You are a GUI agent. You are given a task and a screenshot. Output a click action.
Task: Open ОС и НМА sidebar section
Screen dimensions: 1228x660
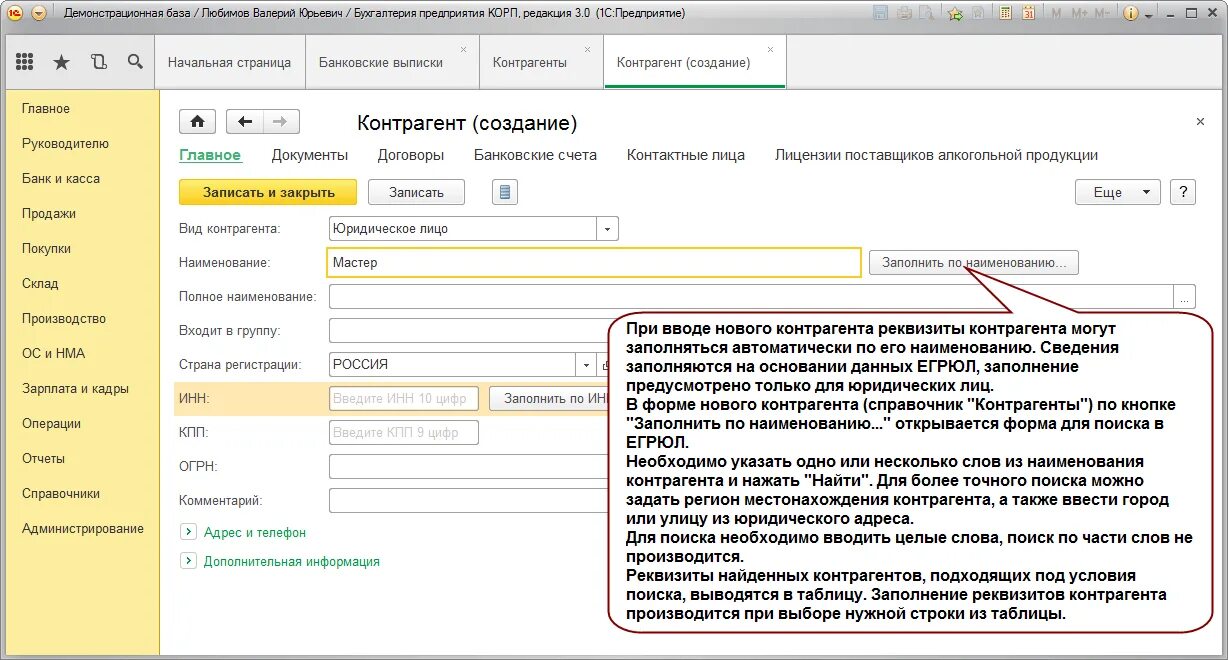[53, 353]
